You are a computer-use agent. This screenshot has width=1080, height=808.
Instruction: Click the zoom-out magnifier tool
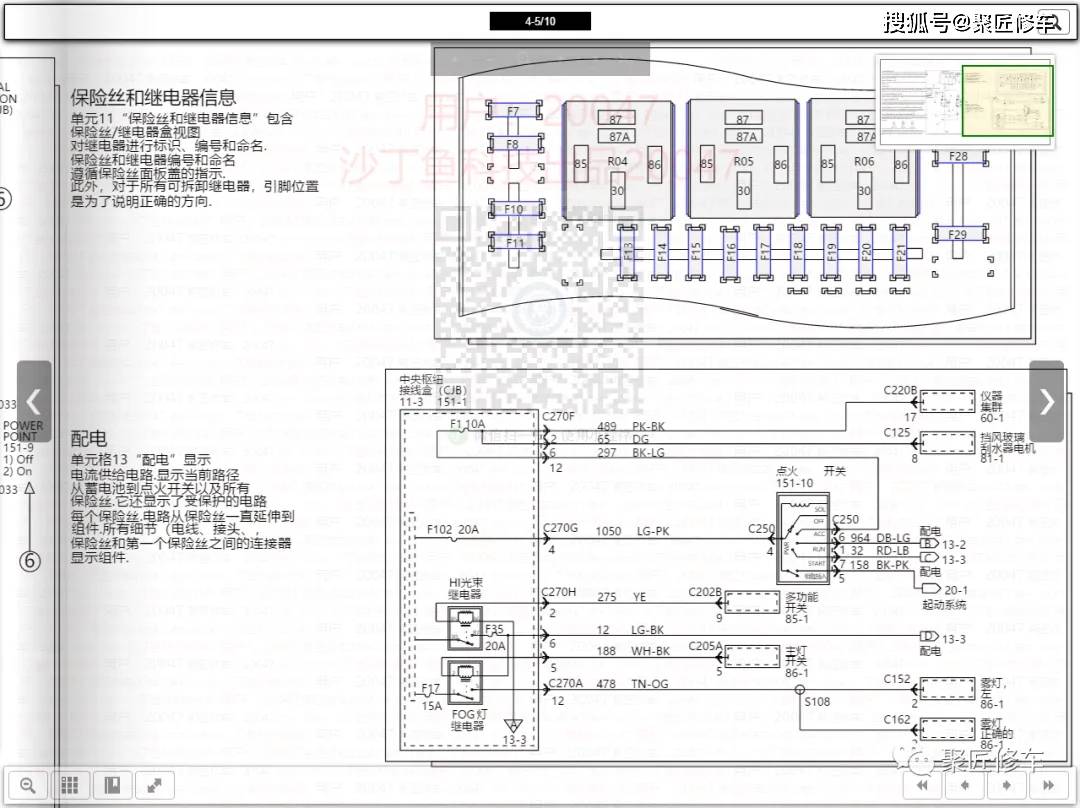27,785
